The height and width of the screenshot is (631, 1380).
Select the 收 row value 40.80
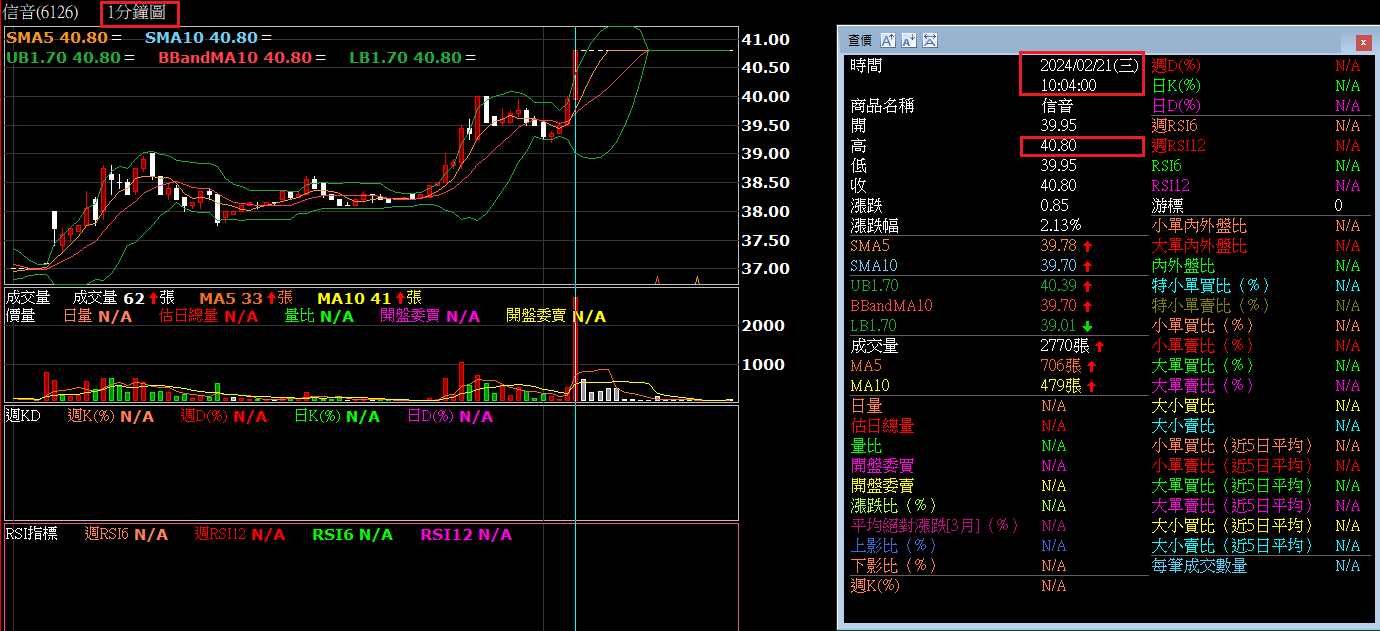point(1058,186)
